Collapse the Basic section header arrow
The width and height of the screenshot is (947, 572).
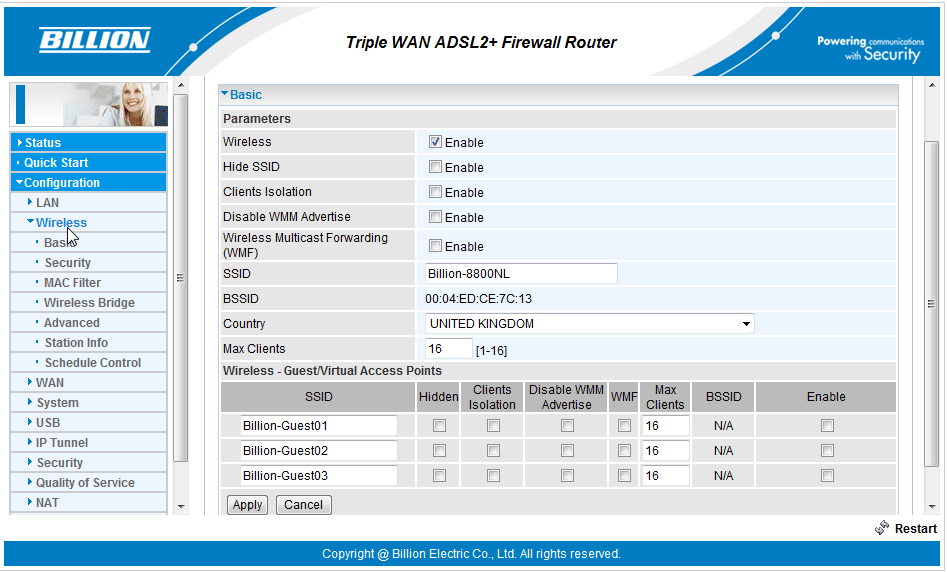(225, 94)
